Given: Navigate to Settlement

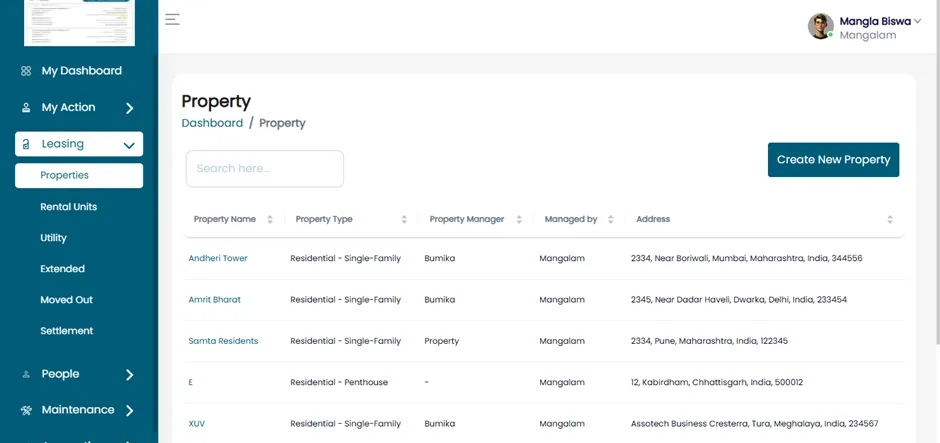Looking at the screenshot, I should tap(67, 331).
